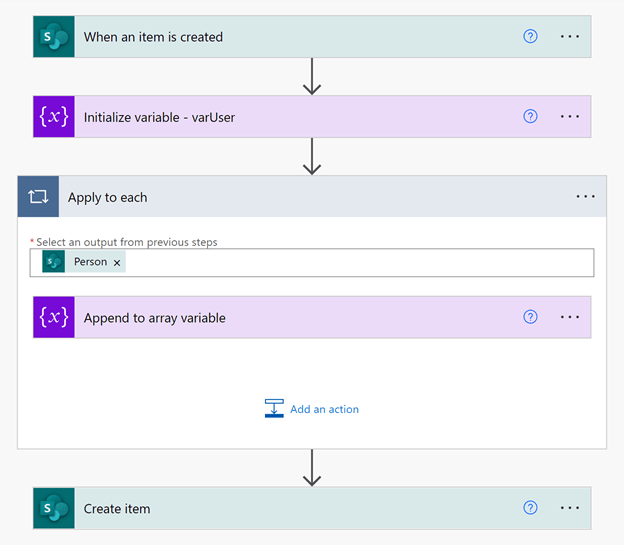Remove the Person token with its X
Image resolution: width=624 pixels, height=545 pixels.
[x=117, y=262]
